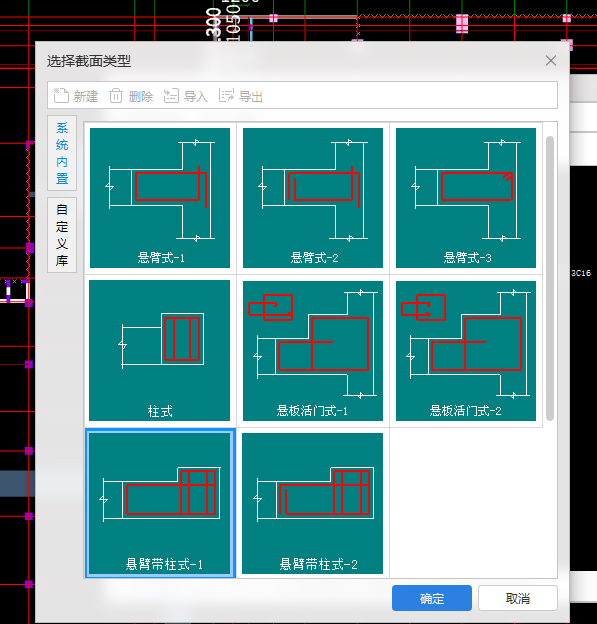Select the 悬臂带柱式-1 section thumbnail
This screenshot has width=597, height=624.
click(160, 503)
